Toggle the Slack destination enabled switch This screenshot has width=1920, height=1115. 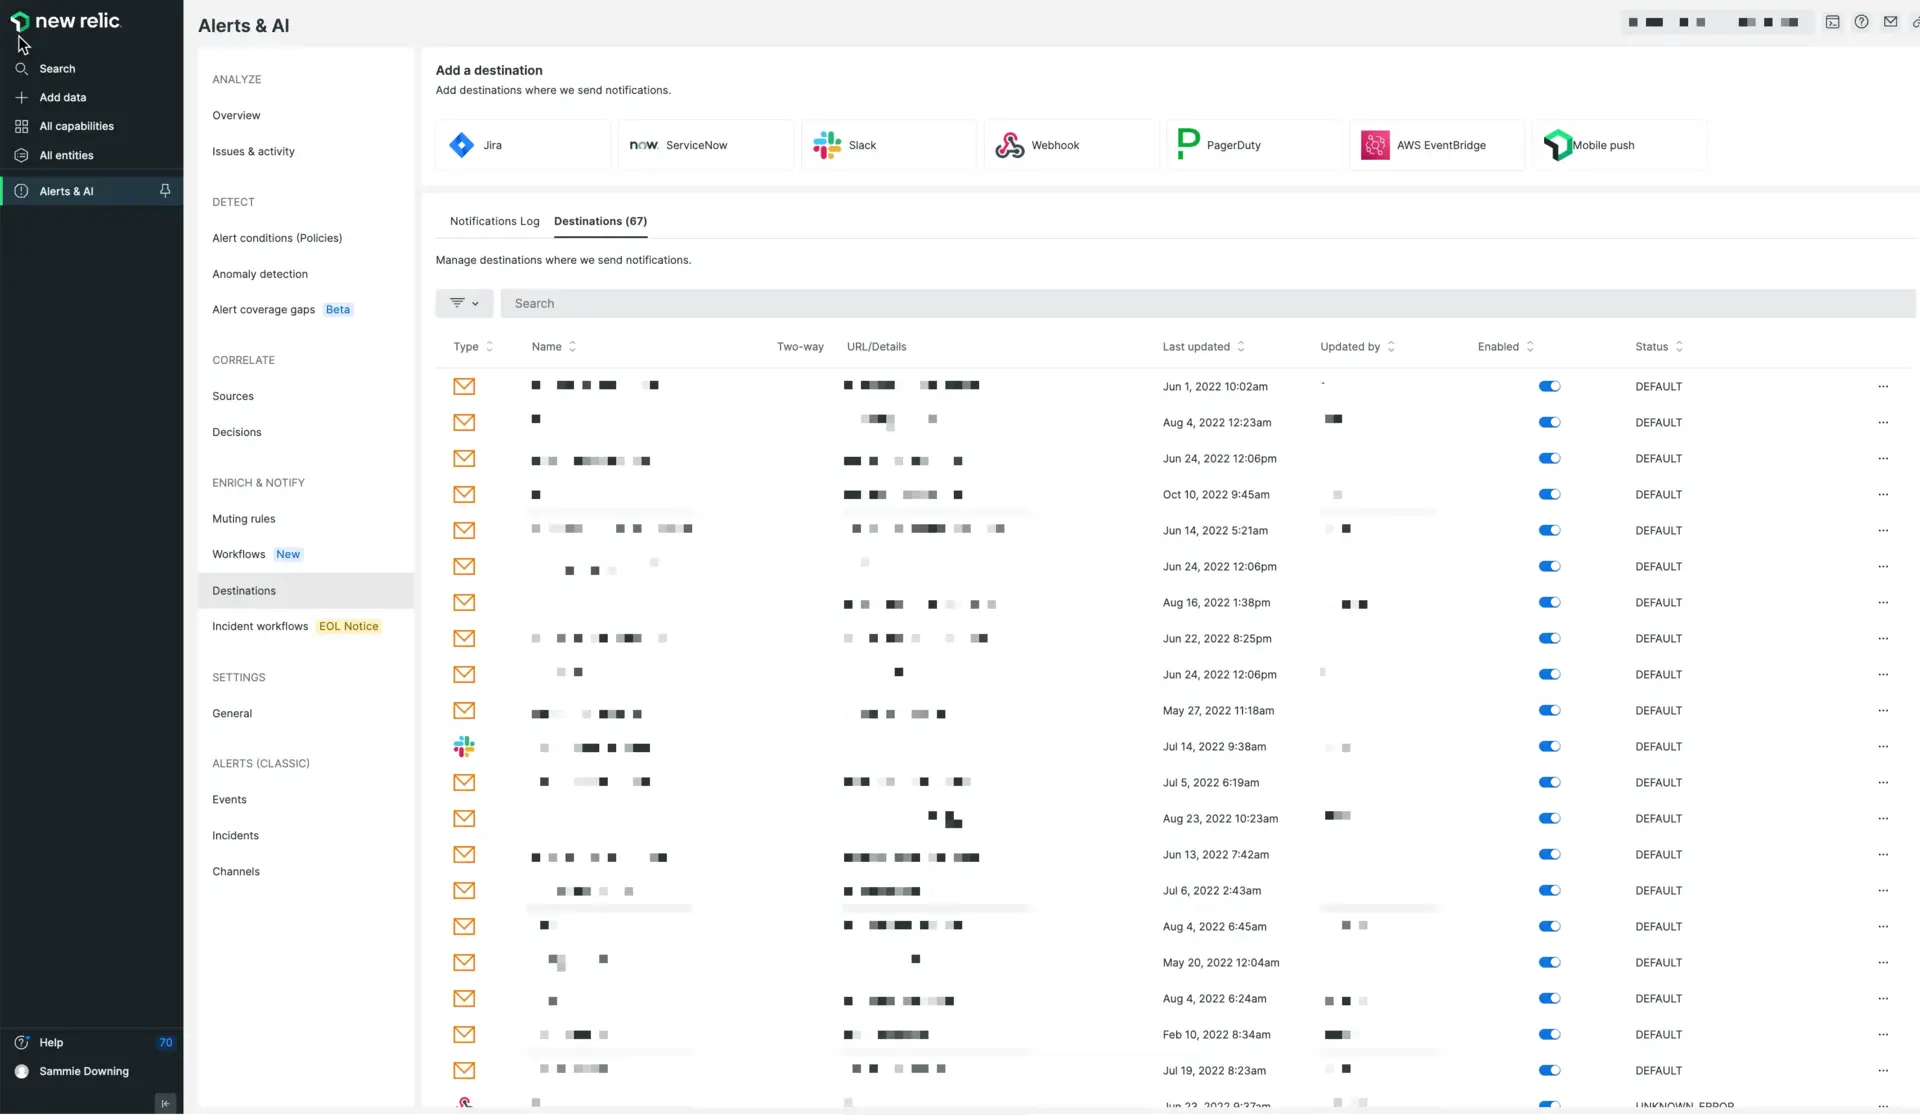(1548, 746)
